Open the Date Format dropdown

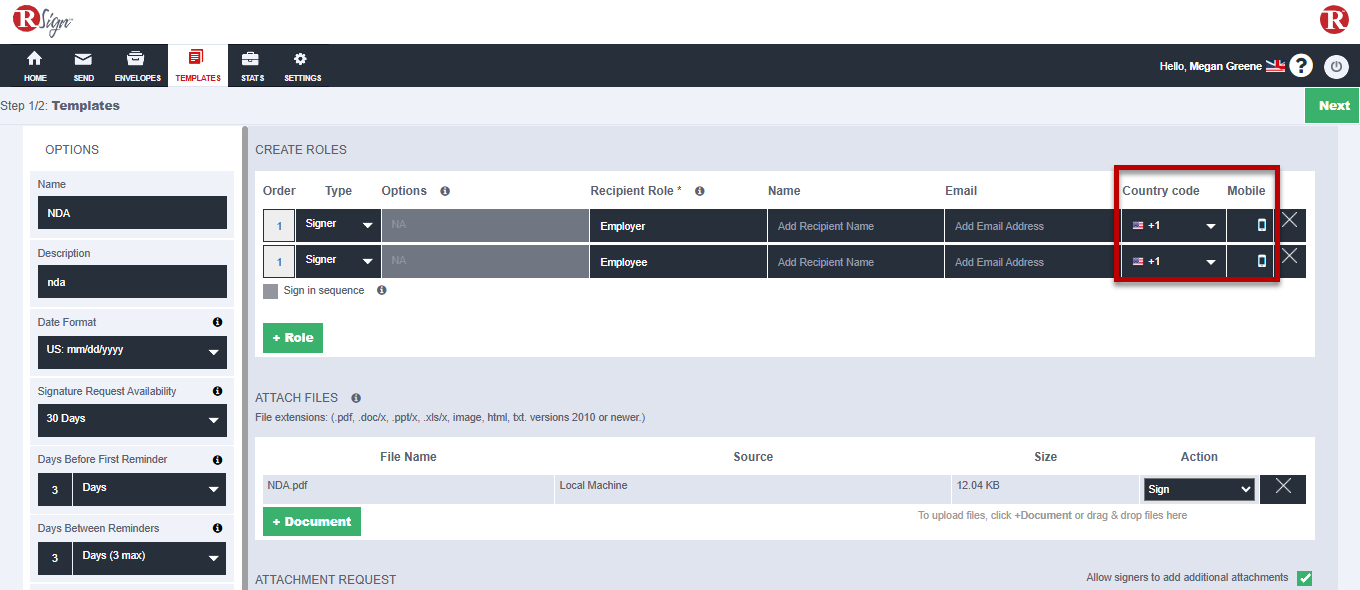click(x=132, y=351)
